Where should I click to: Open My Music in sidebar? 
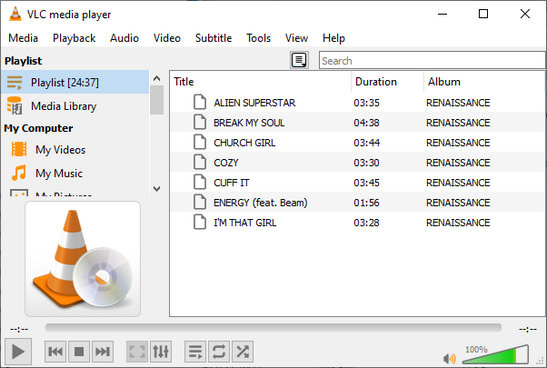pos(75,173)
